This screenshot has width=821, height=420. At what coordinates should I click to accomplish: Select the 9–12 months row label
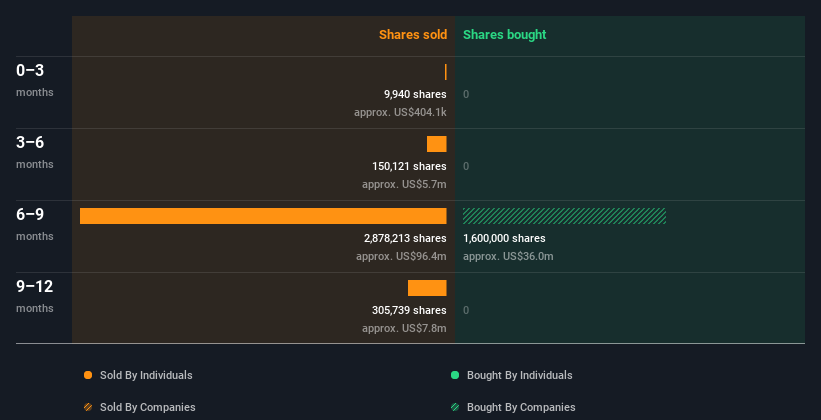(35, 296)
